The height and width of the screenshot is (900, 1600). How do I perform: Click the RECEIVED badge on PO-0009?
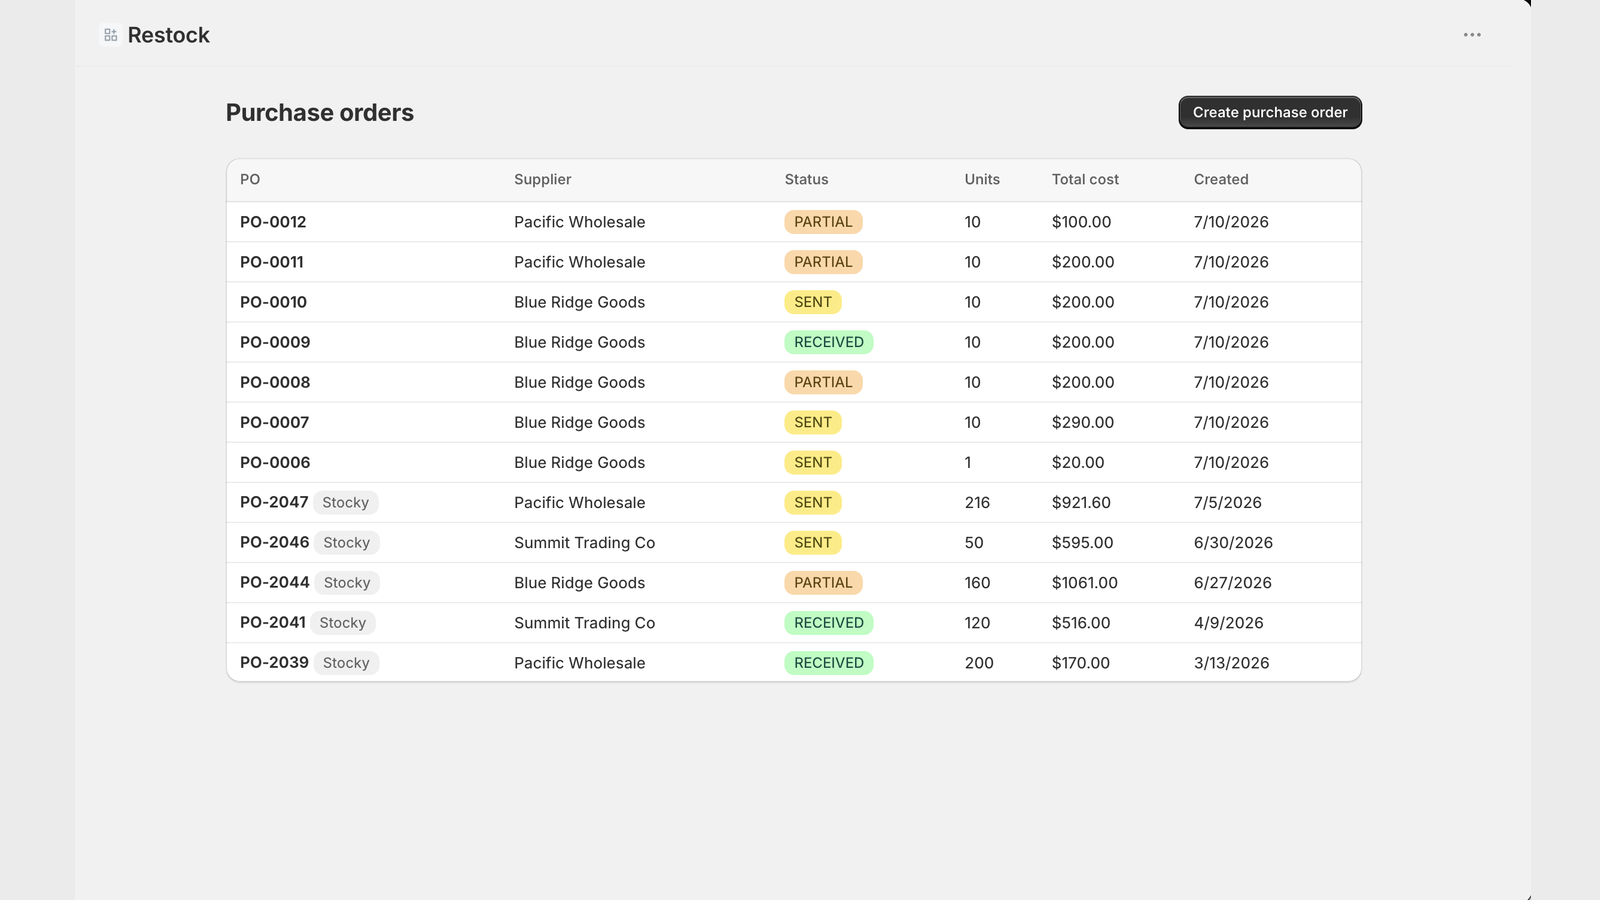(x=829, y=342)
